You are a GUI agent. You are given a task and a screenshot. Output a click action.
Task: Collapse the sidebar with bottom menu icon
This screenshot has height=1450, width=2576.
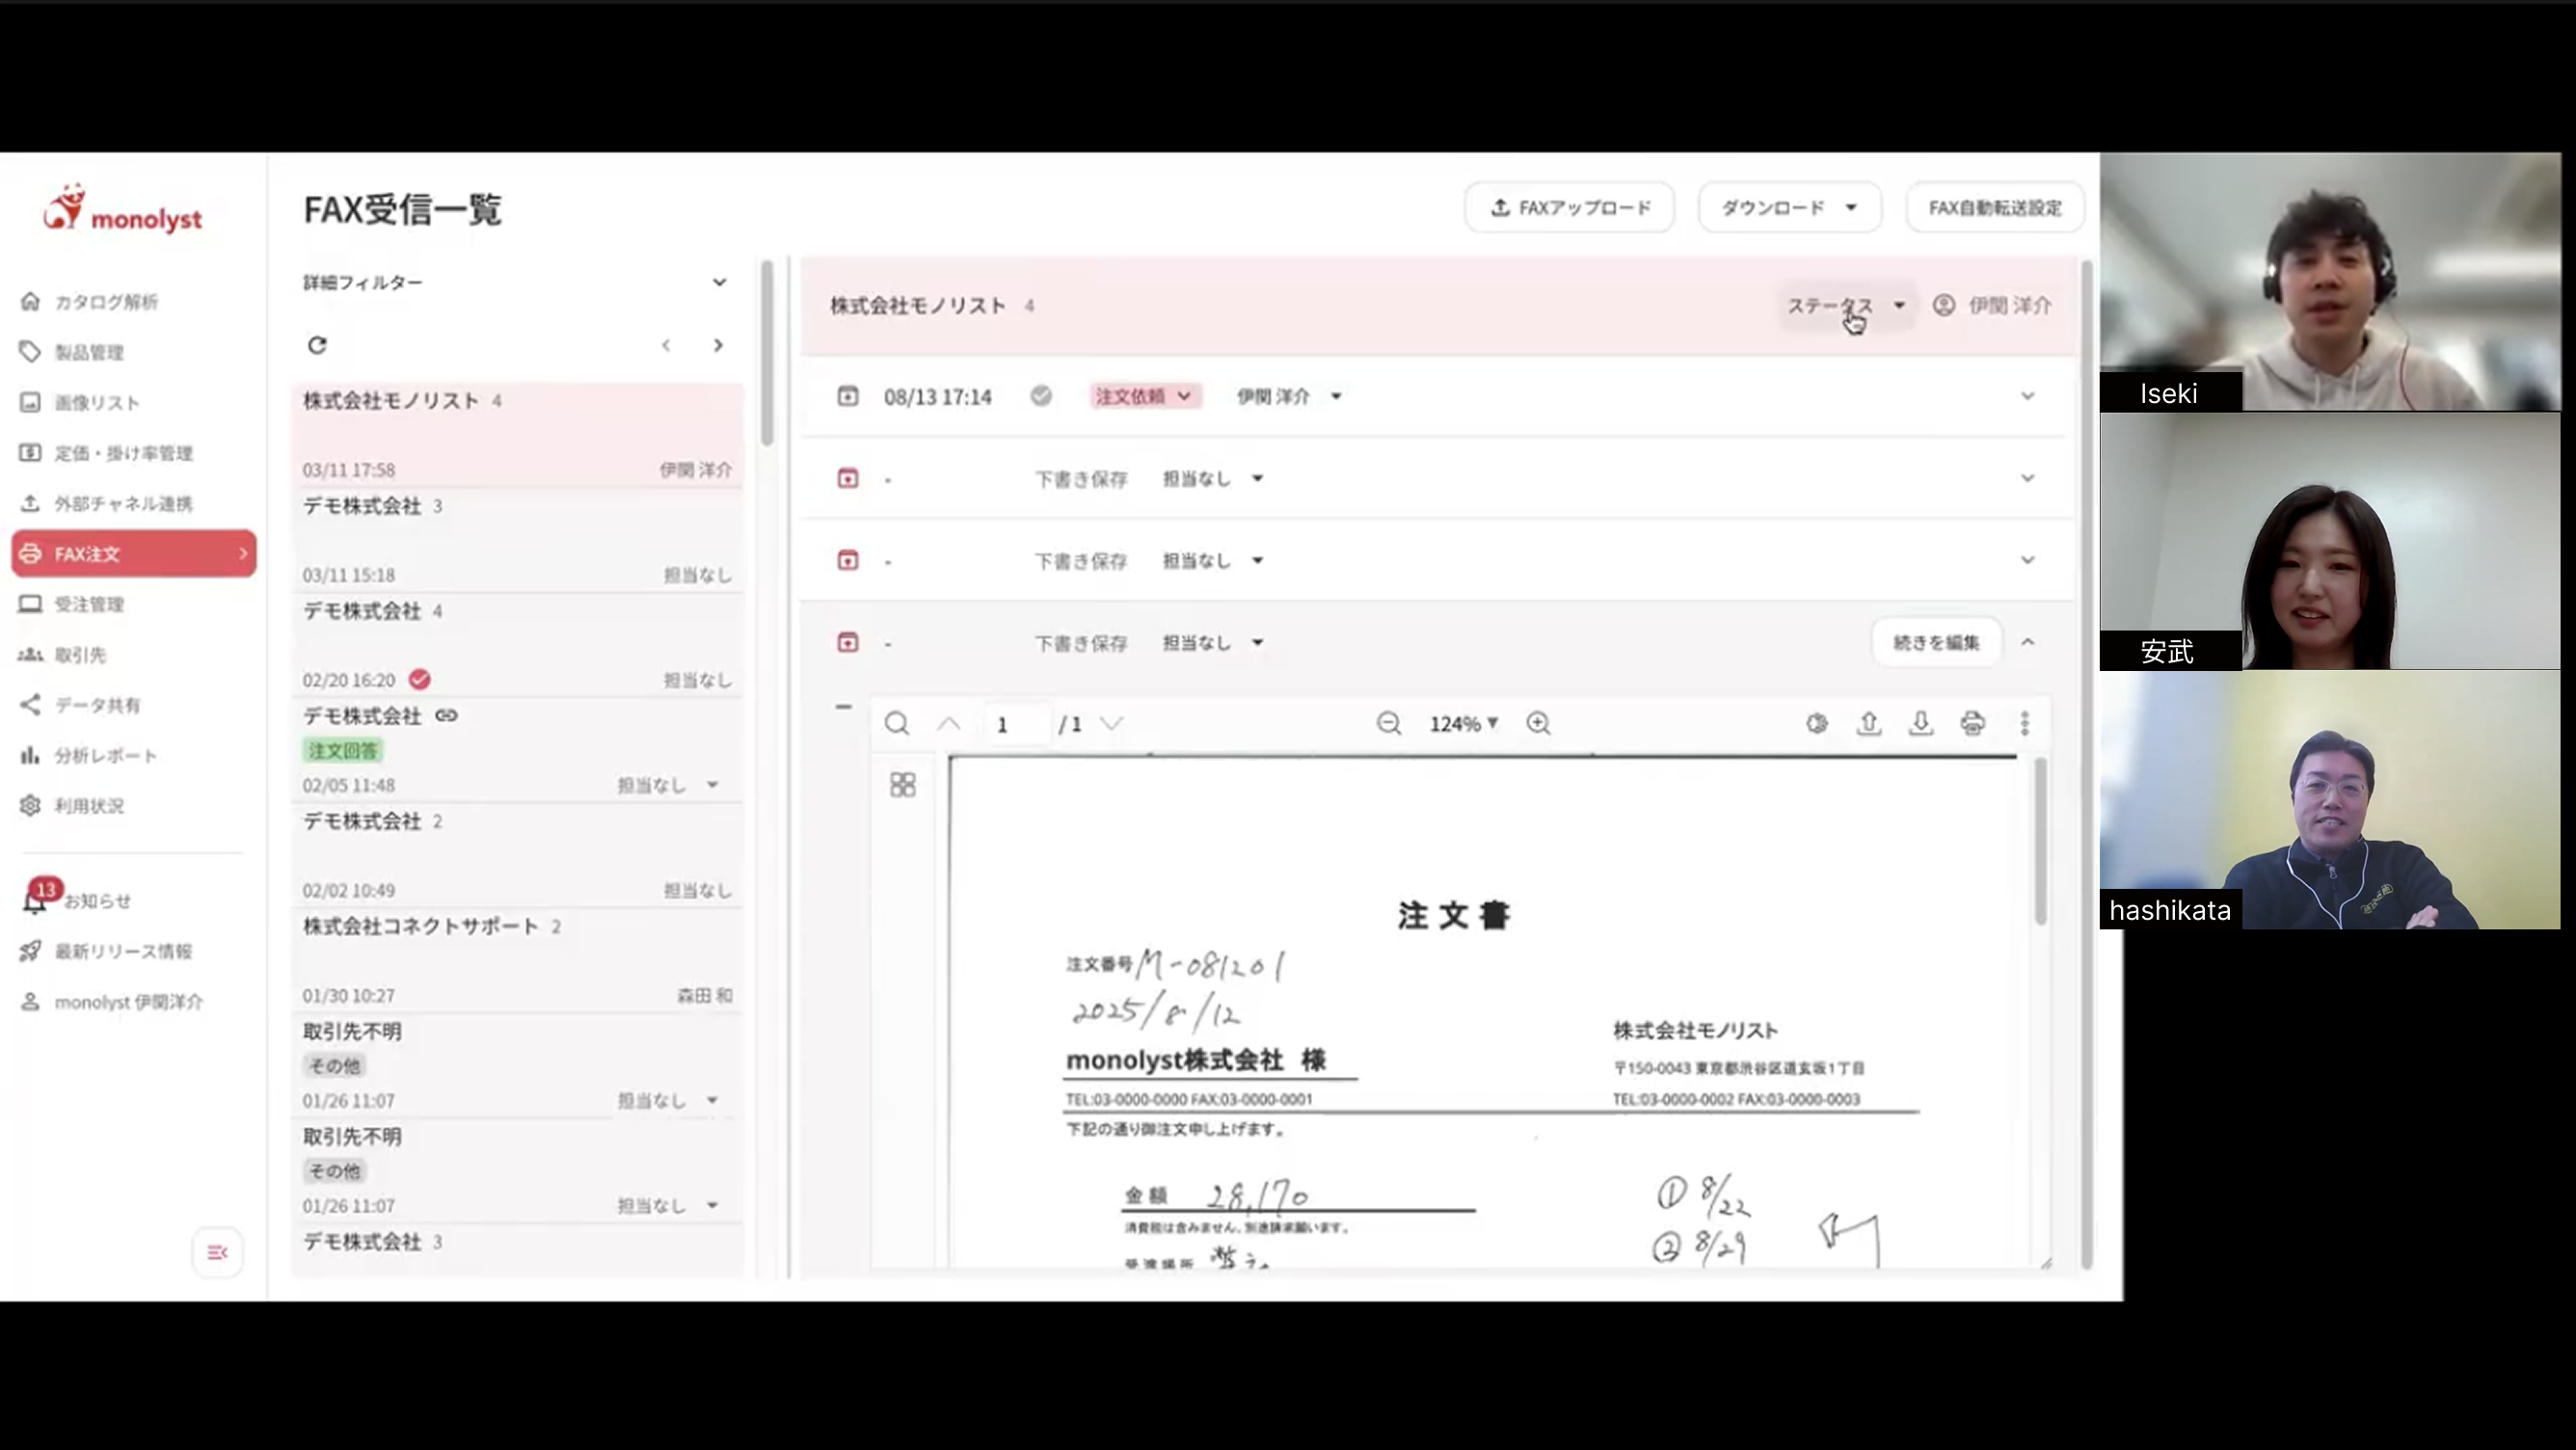coord(217,1252)
